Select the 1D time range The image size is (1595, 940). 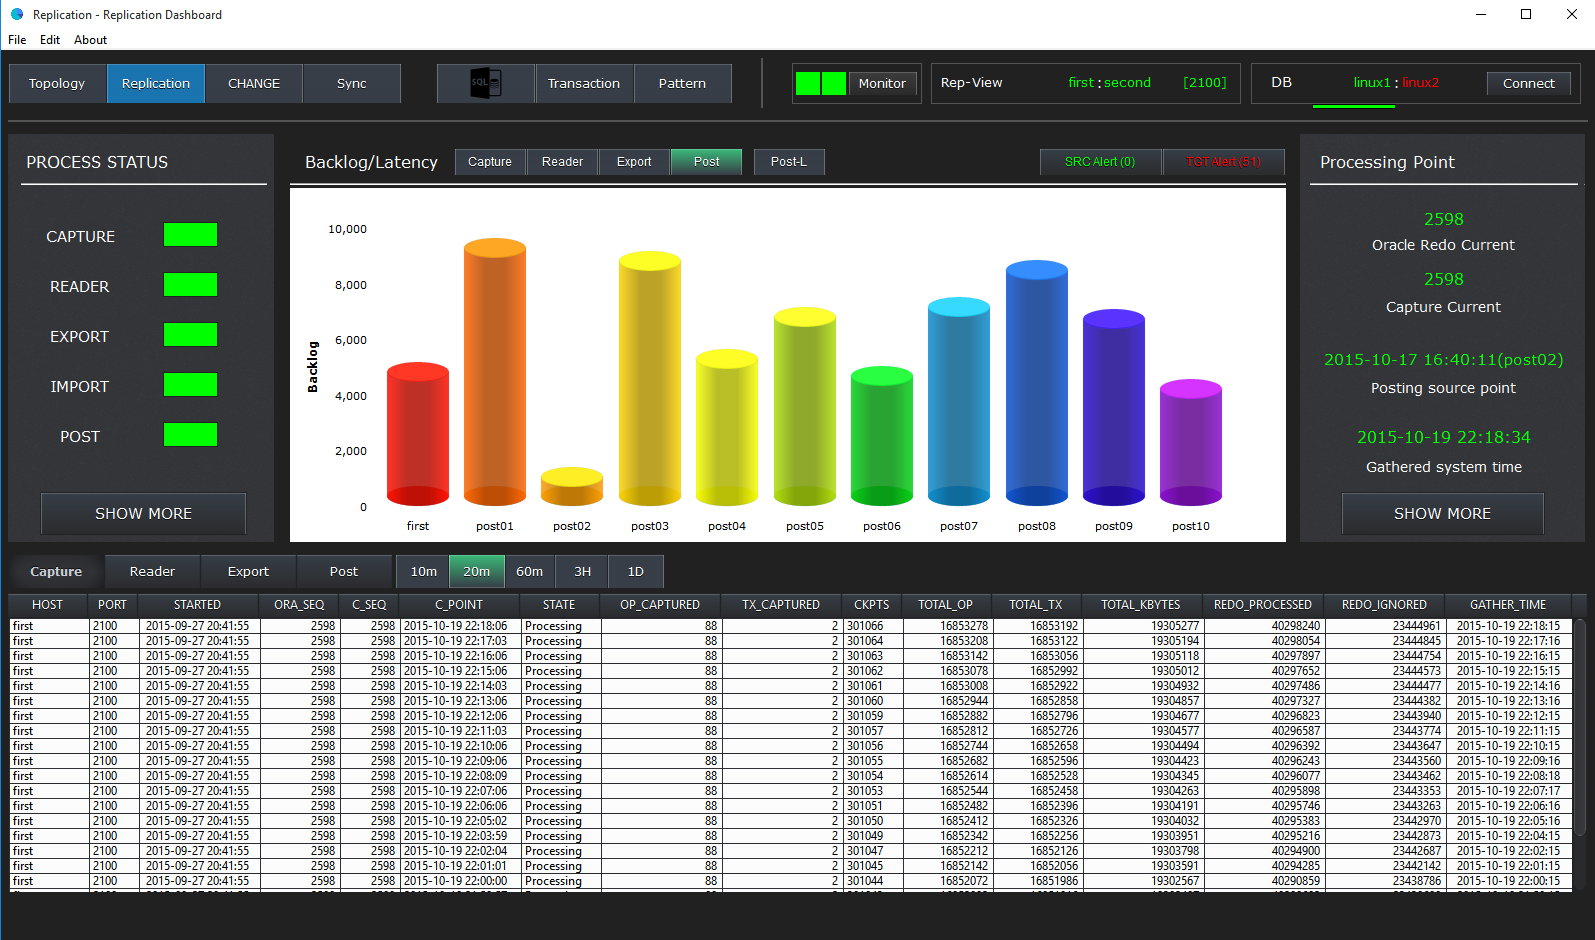(635, 571)
